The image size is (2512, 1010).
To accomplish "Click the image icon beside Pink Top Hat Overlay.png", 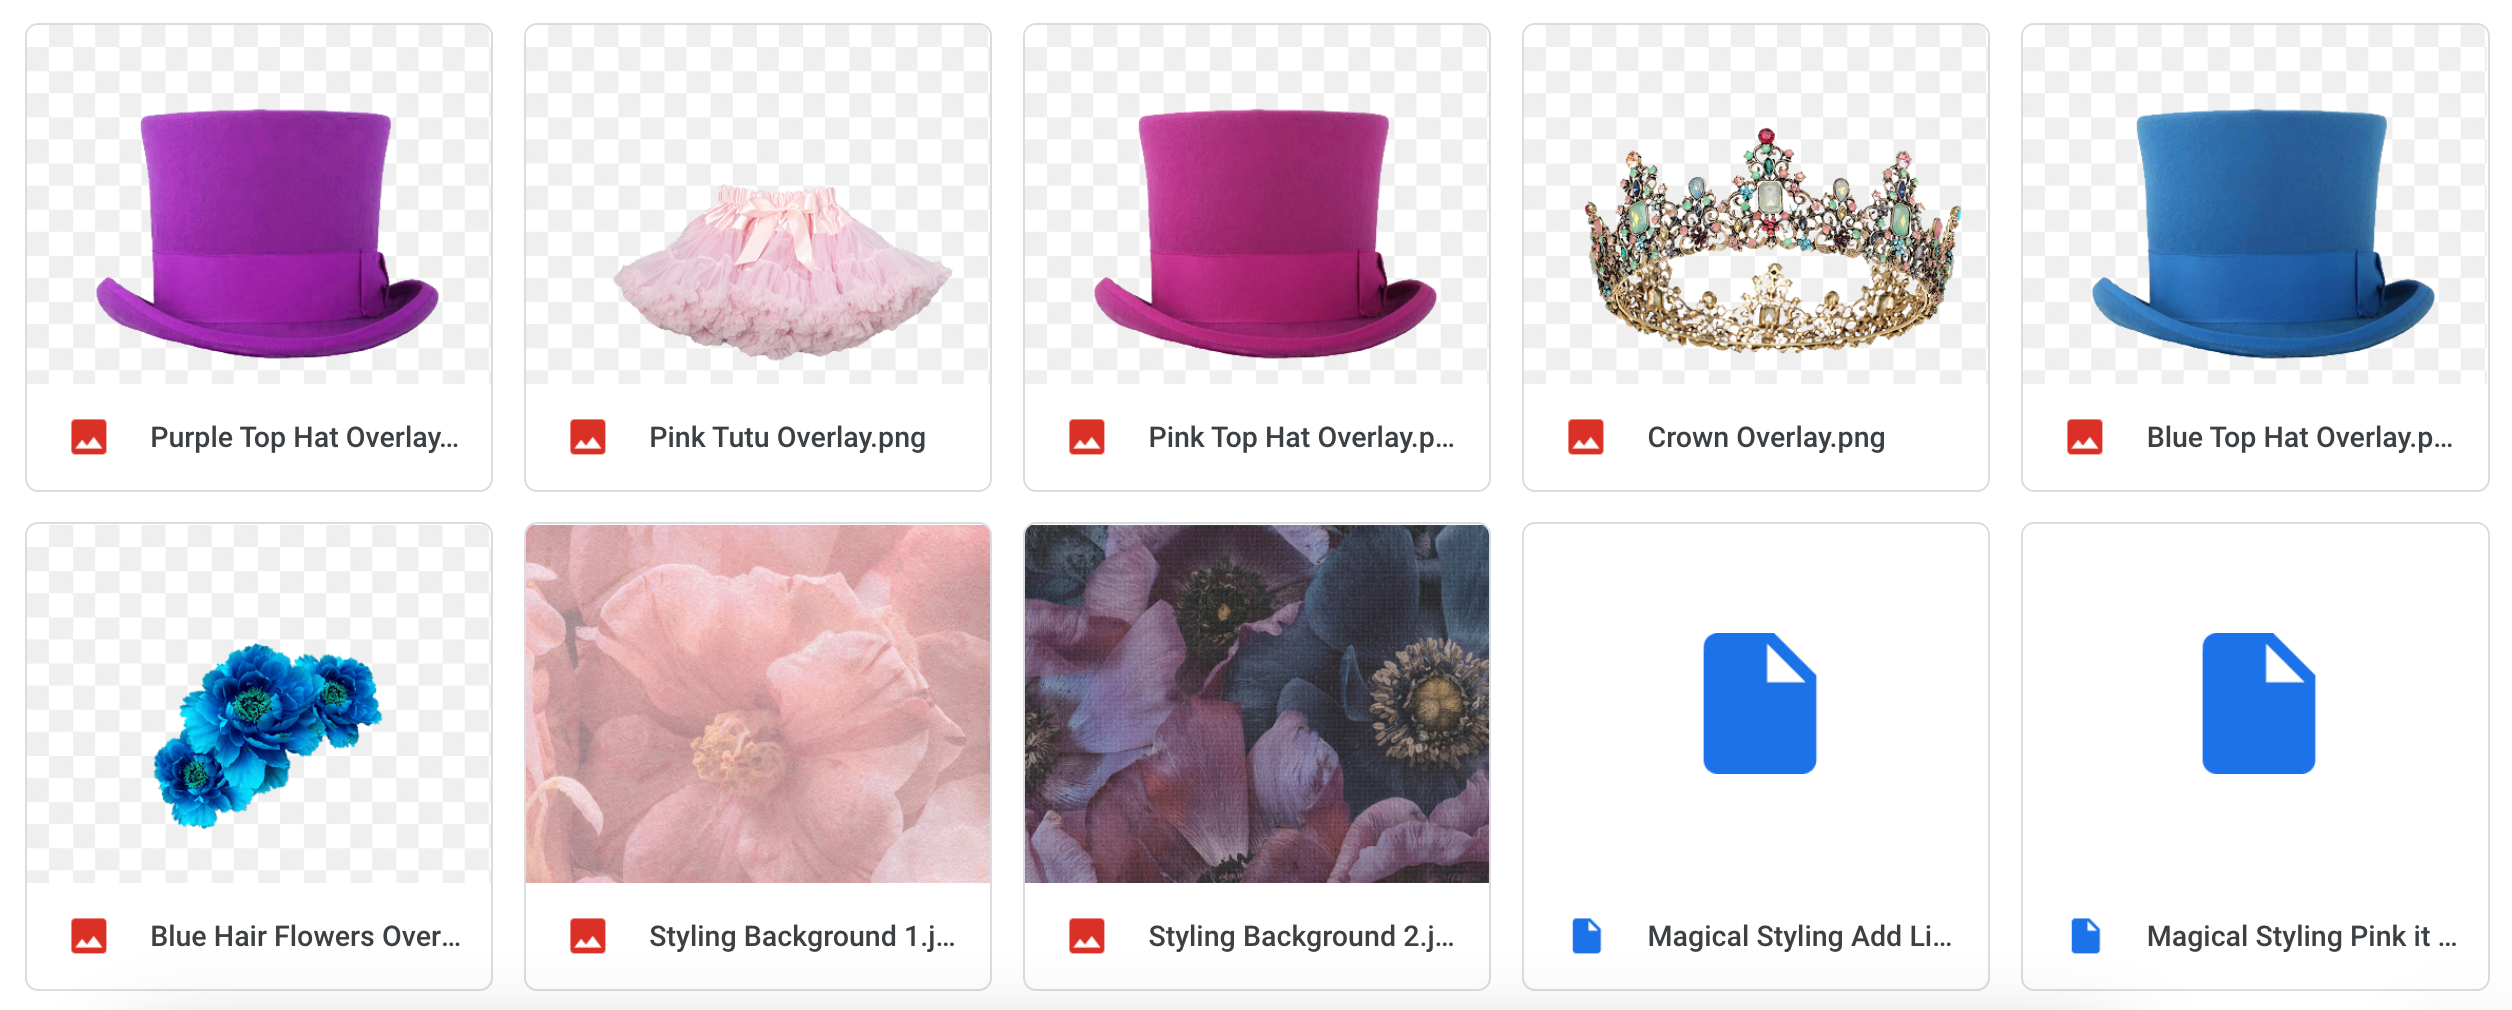I will click(x=1088, y=436).
